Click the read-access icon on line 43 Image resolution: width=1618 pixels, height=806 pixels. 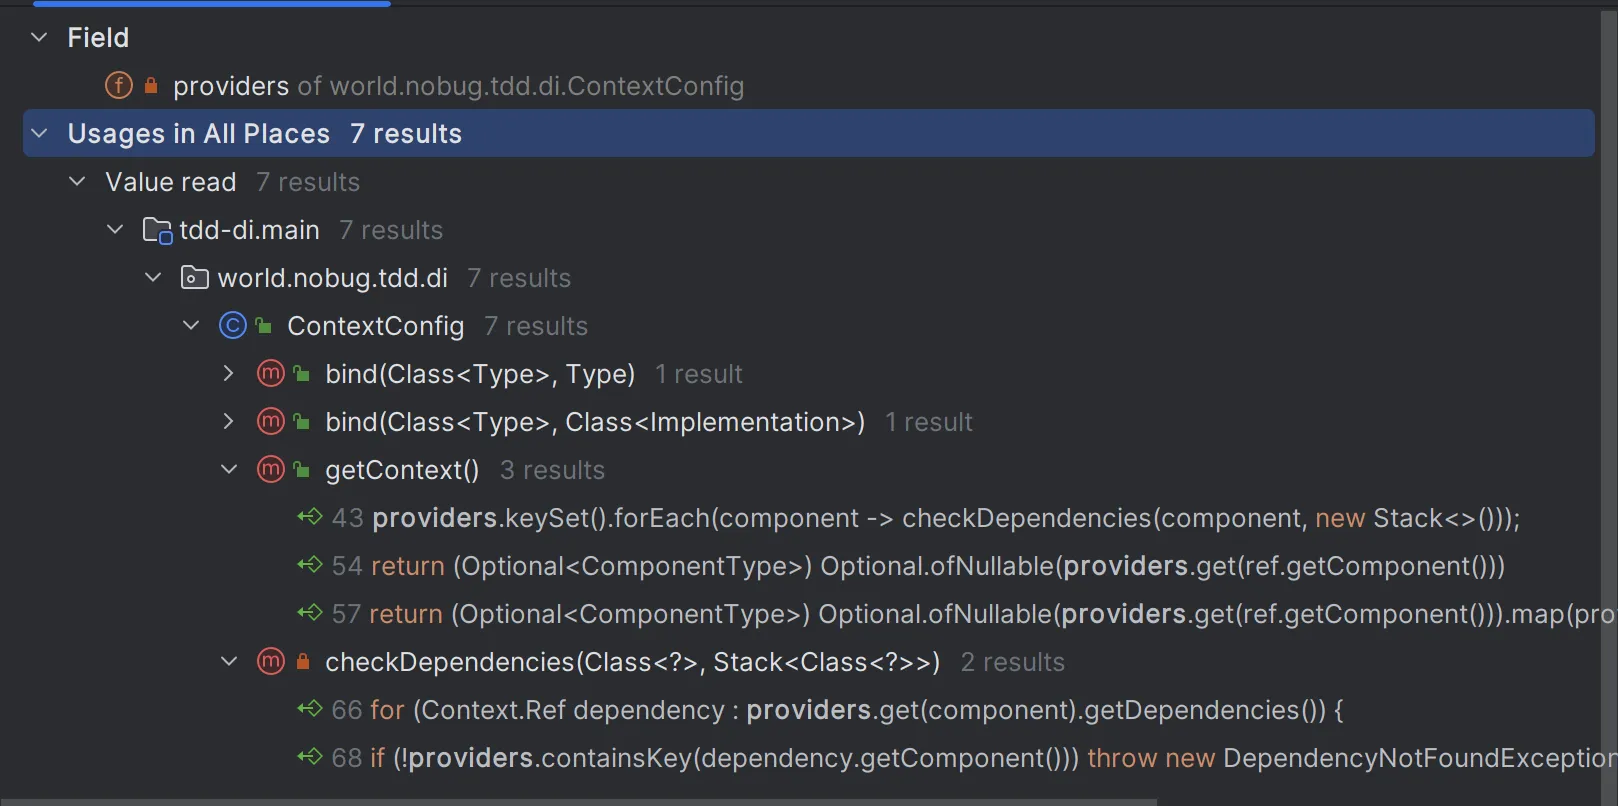tap(310, 517)
